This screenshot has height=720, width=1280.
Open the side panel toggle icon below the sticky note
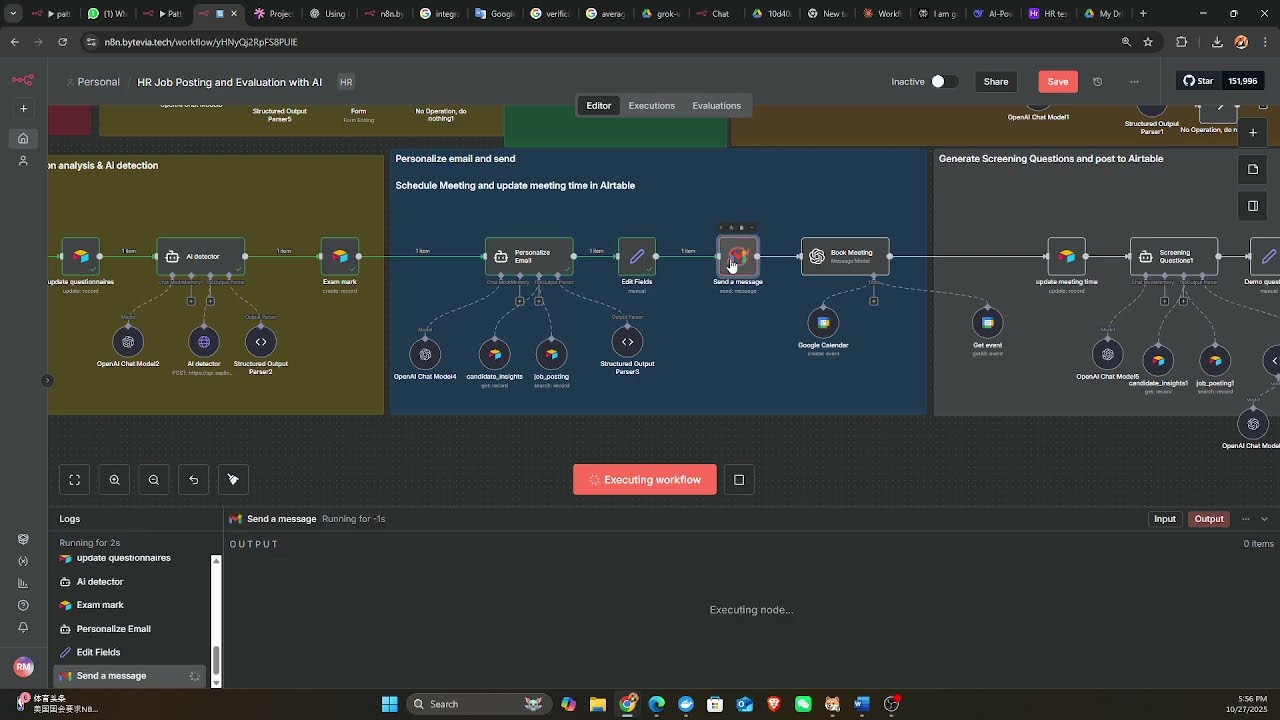1253,206
